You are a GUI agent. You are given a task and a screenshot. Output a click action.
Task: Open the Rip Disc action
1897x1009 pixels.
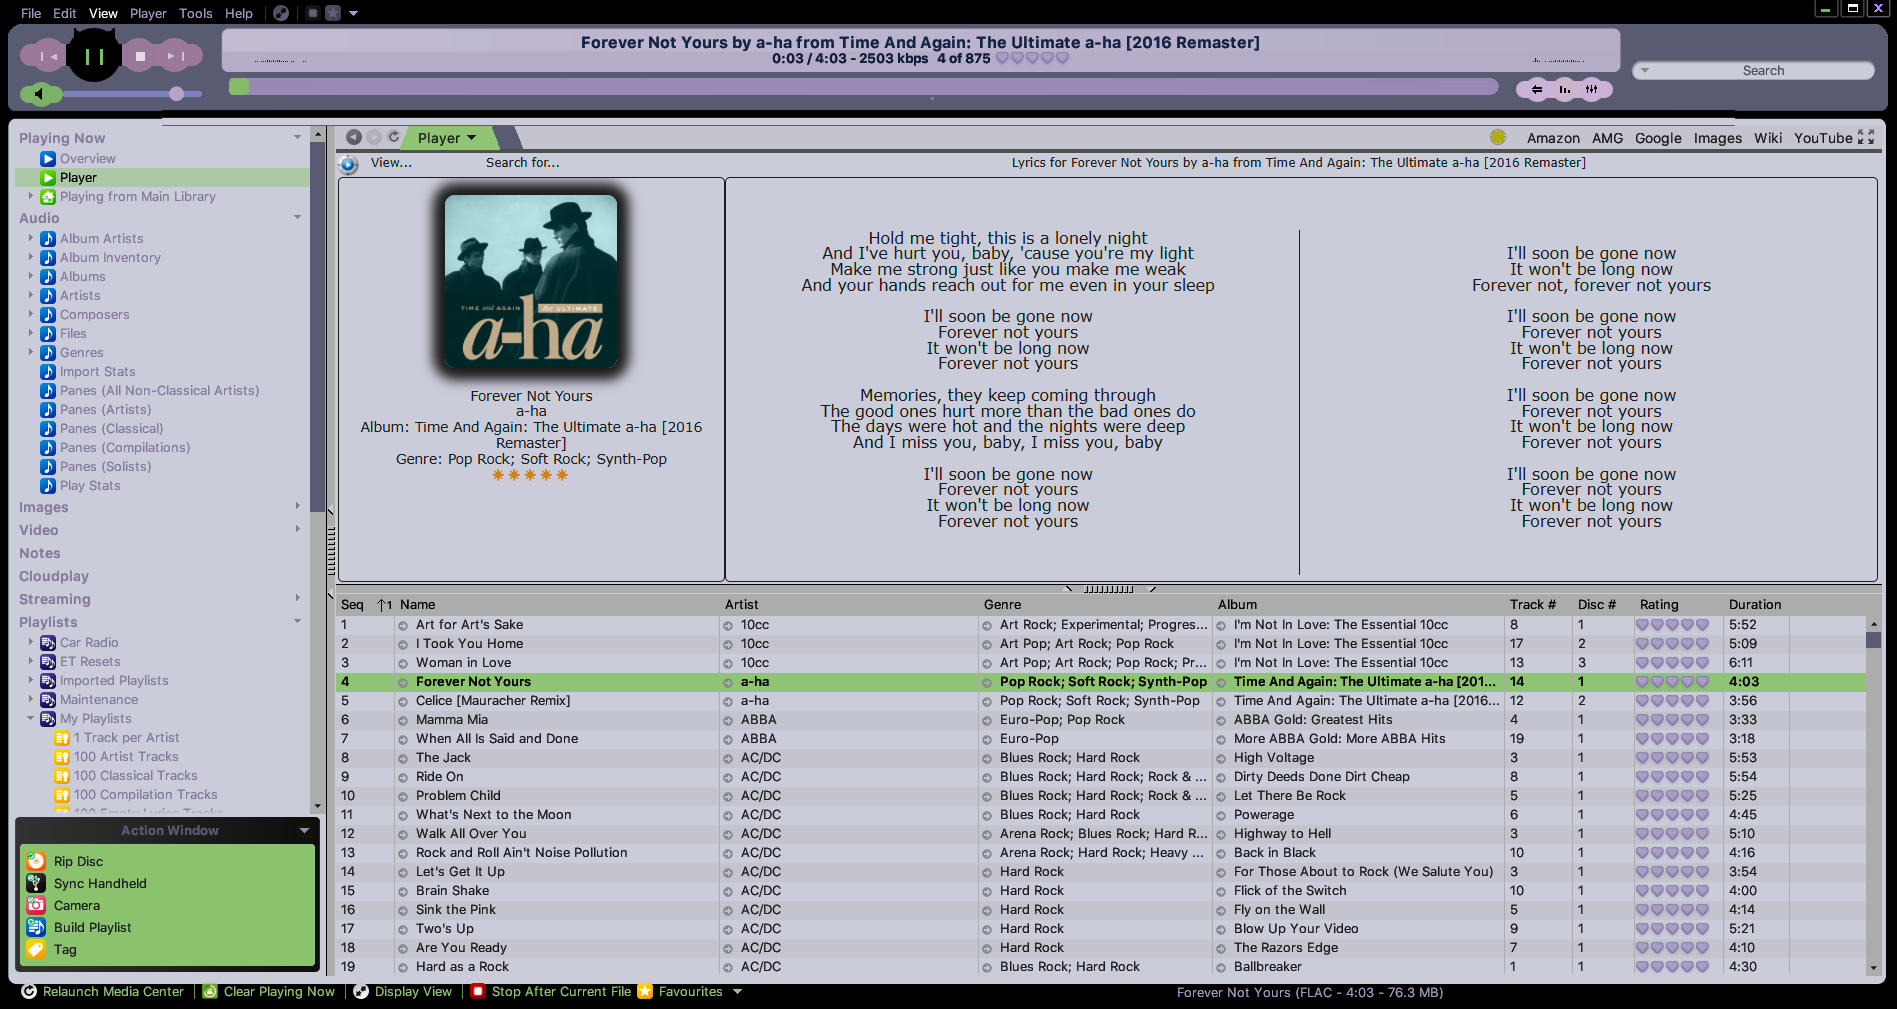pyautogui.click(x=78, y=861)
